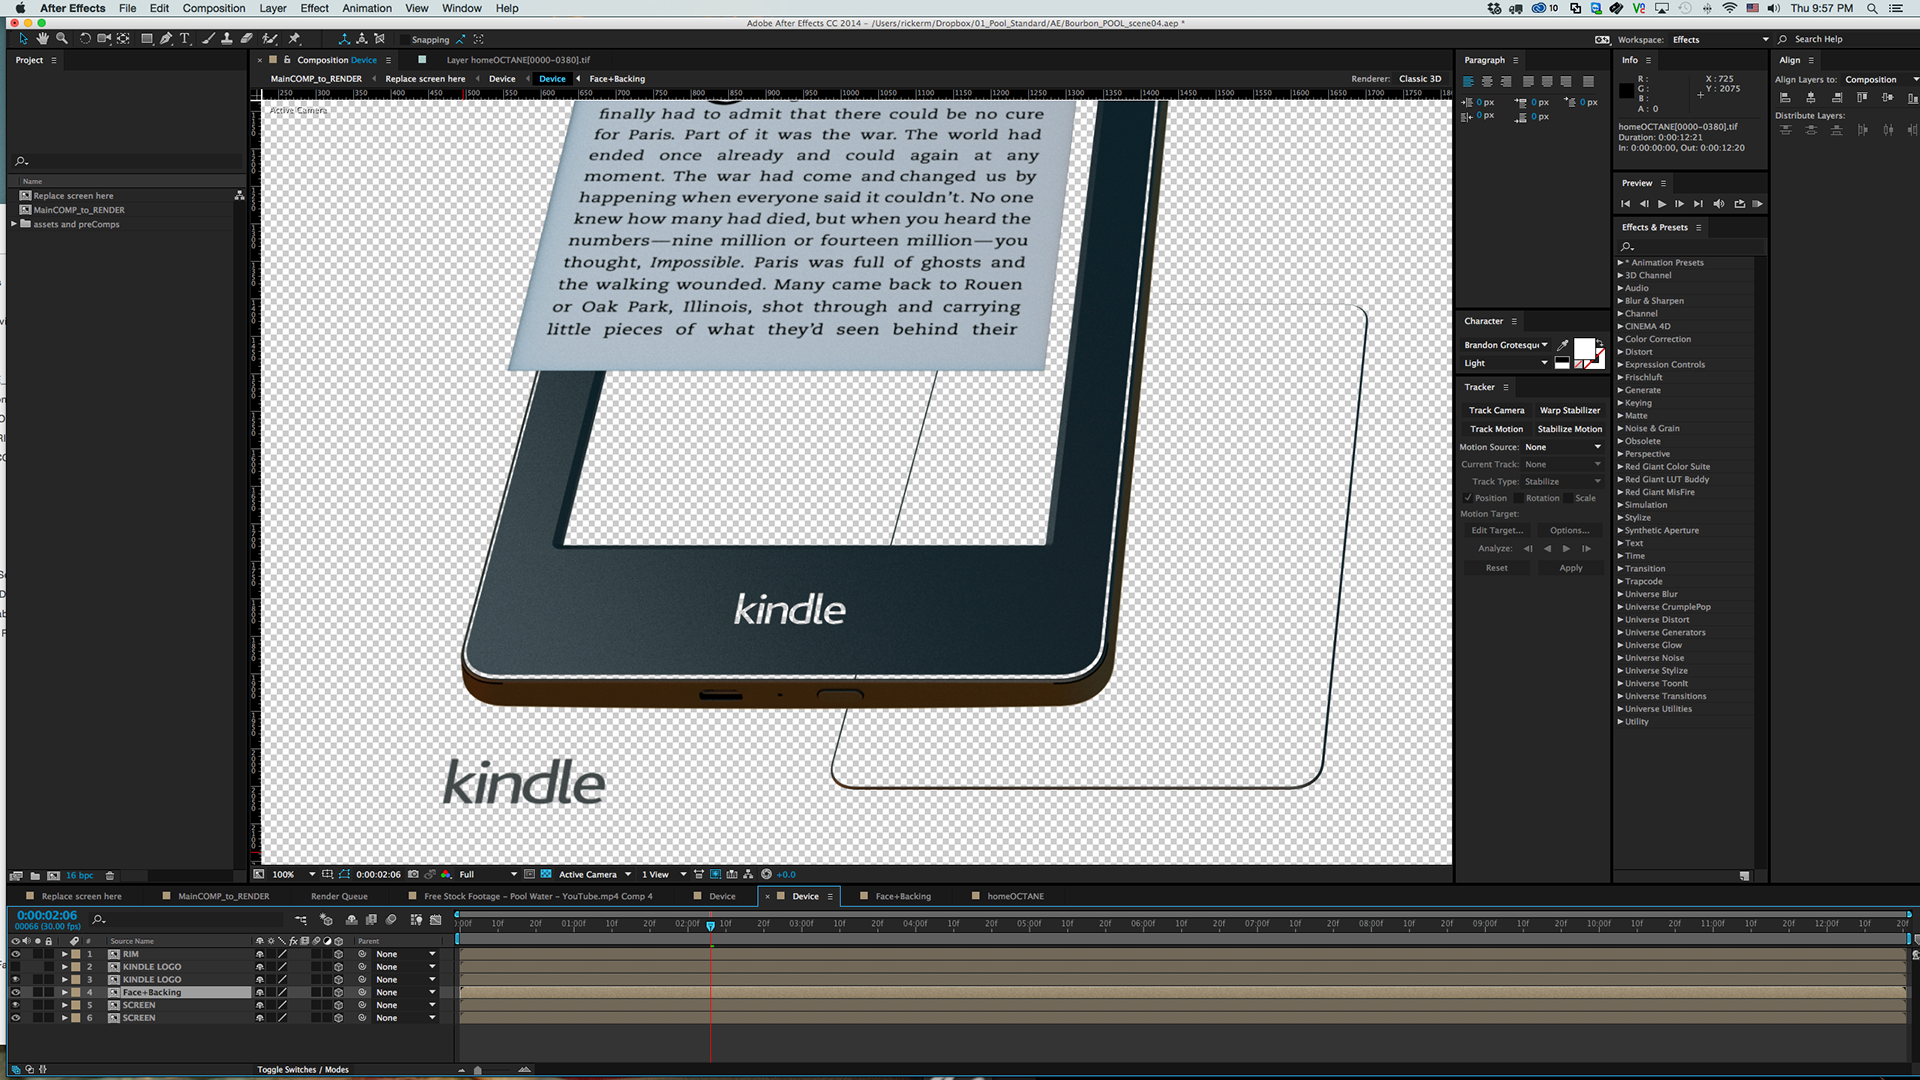Select the Puppet Pin tool
This screenshot has width=1920, height=1080.
[x=294, y=39]
